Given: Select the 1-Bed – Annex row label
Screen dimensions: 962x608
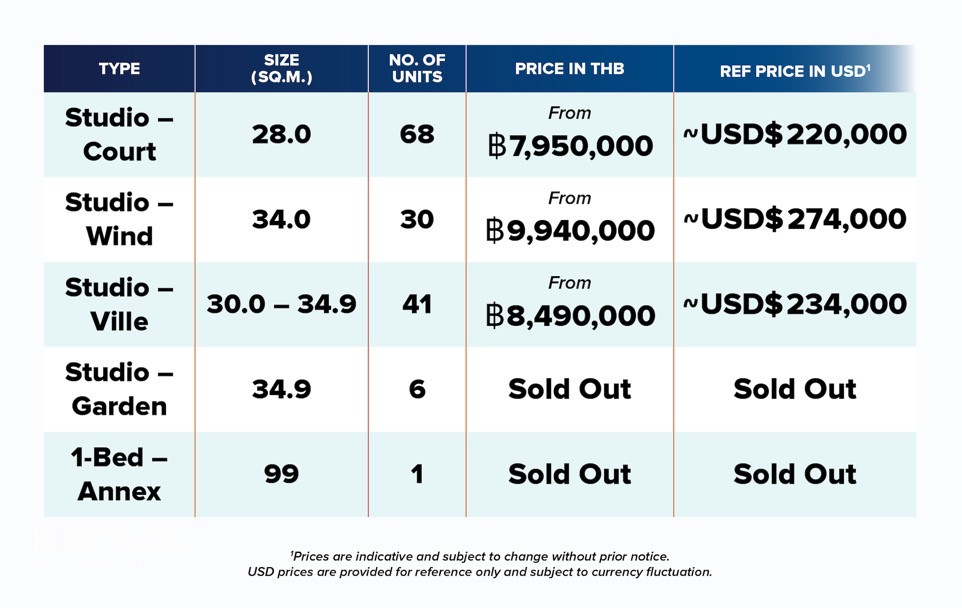Looking at the screenshot, I should pyautogui.click(x=119, y=474).
